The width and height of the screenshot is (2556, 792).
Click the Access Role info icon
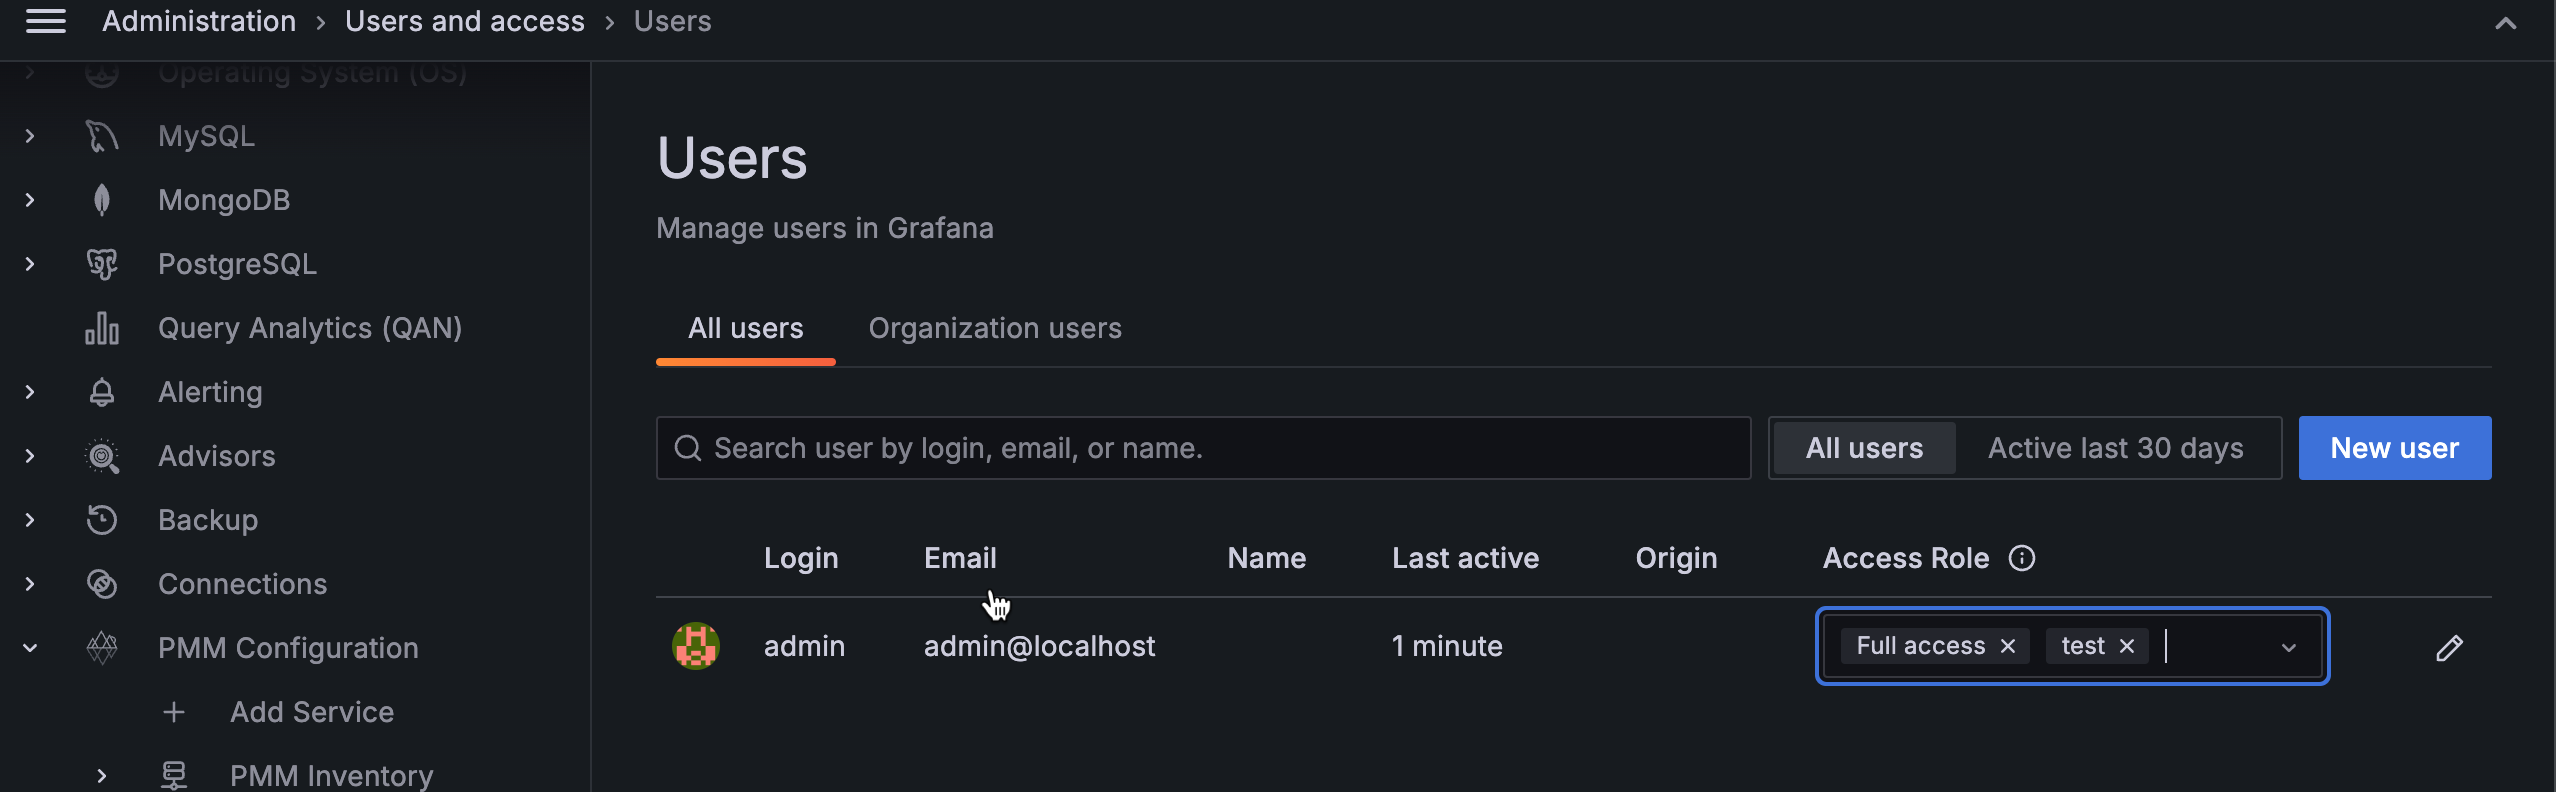tap(2022, 558)
